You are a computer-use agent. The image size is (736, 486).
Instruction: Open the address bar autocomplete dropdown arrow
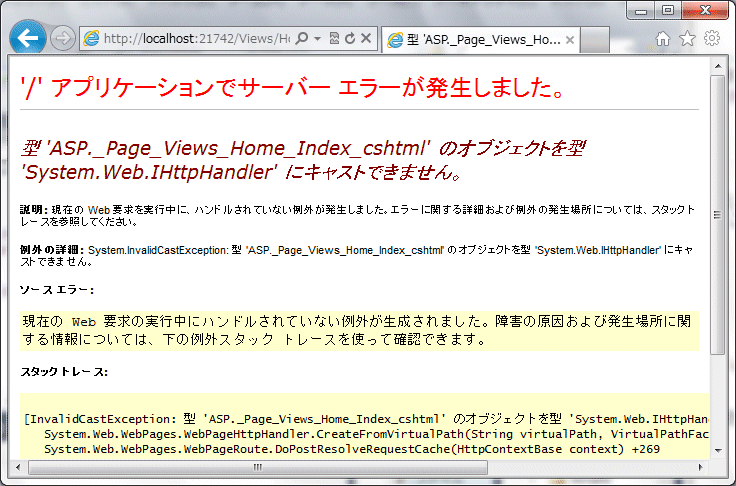point(317,39)
